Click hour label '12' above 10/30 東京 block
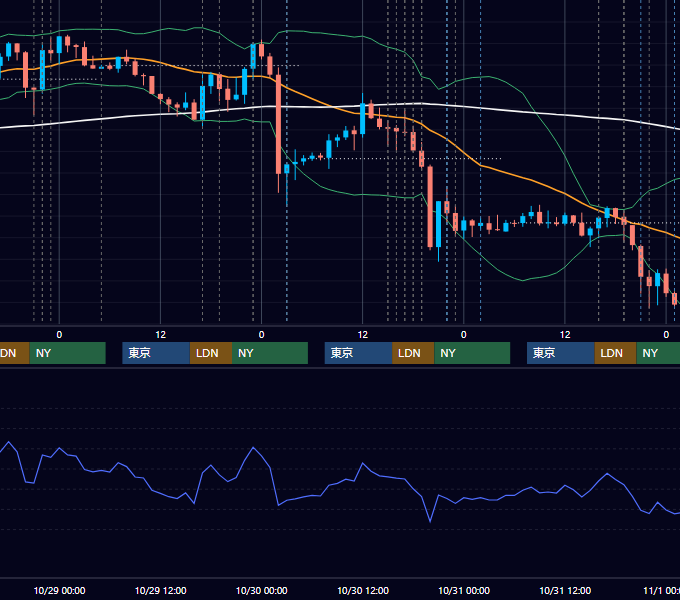The height and width of the screenshot is (600, 680). point(363,335)
